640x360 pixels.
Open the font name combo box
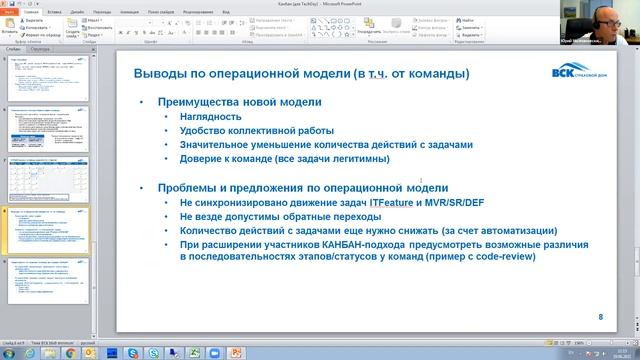pos(135,23)
